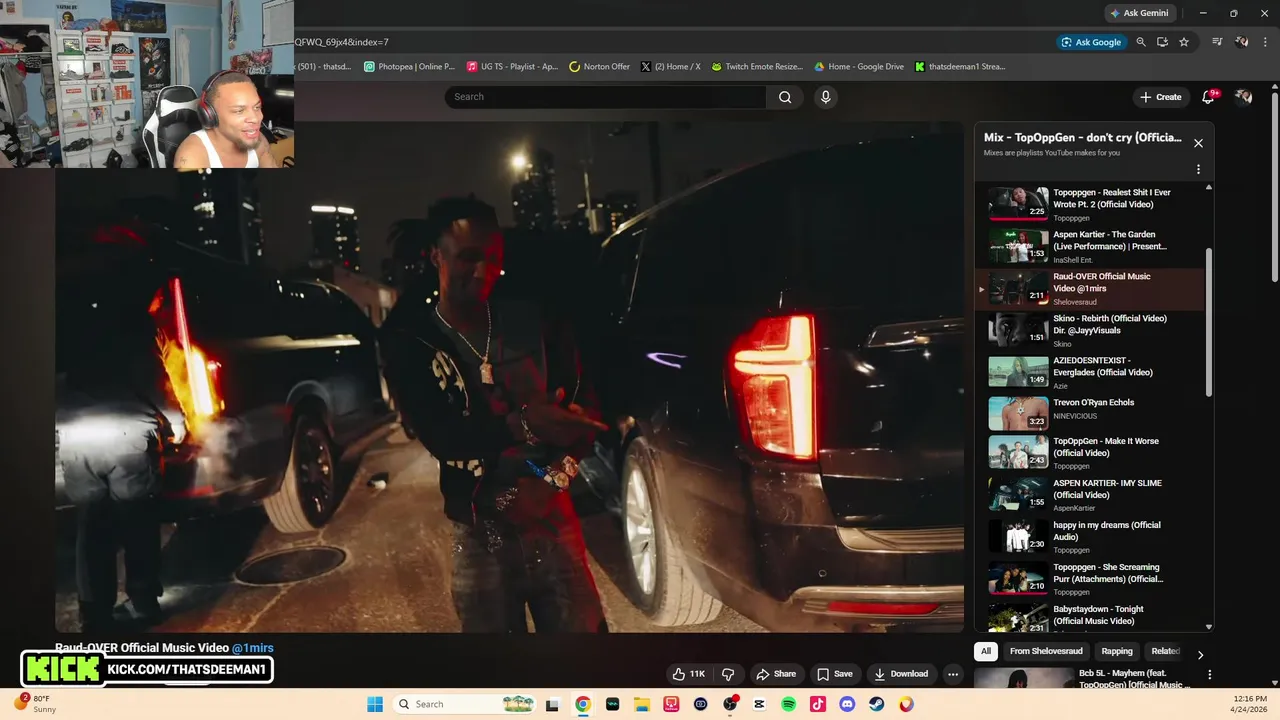Play Trevon O'Ryan Echols video

click(1090, 414)
